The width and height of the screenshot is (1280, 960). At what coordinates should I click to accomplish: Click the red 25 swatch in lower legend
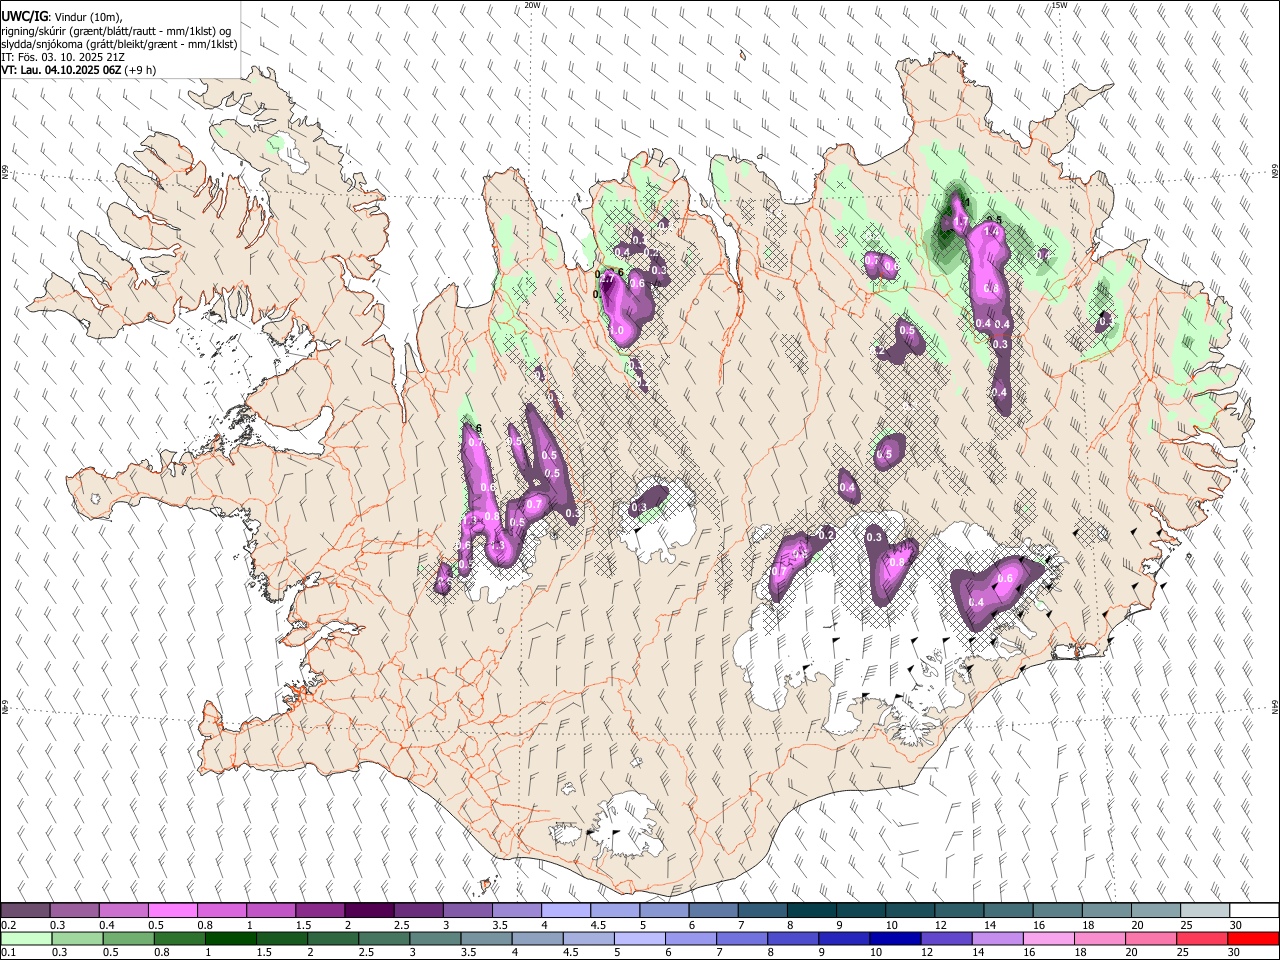(x=1202, y=939)
